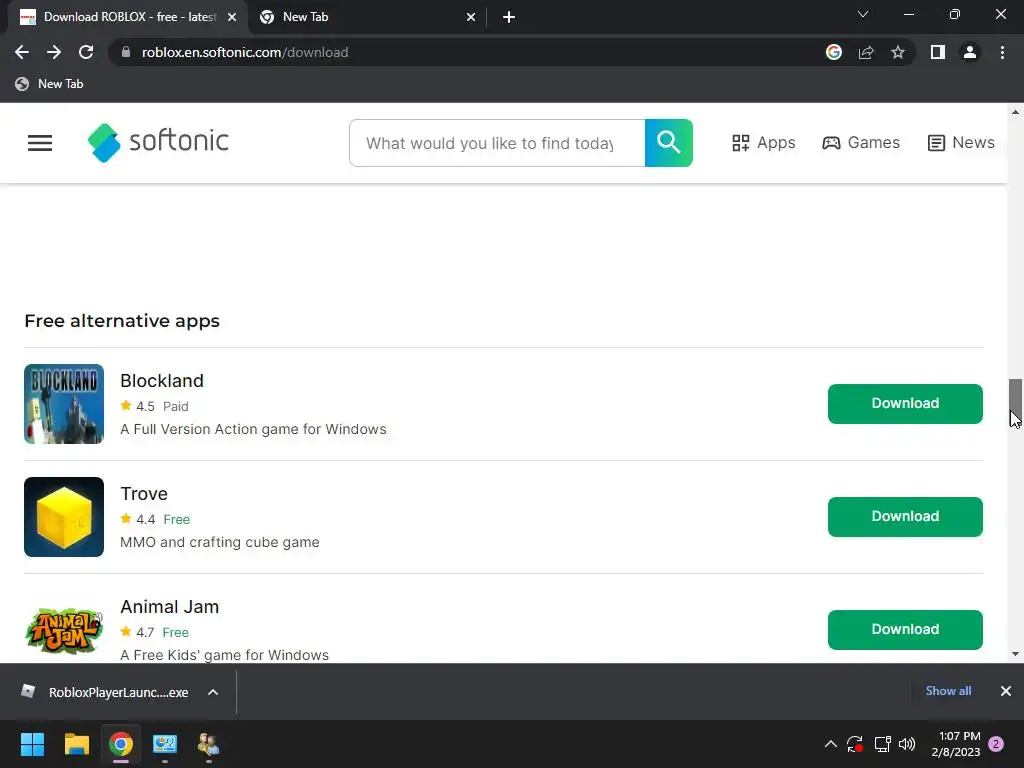Open the News section
Viewport: 1024px width, 768px height.
click(x=961, y=142)
